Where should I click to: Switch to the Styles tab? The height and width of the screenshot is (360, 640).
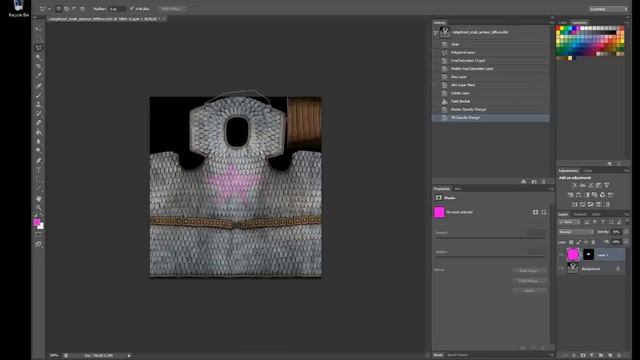click(x=587, y=171)
